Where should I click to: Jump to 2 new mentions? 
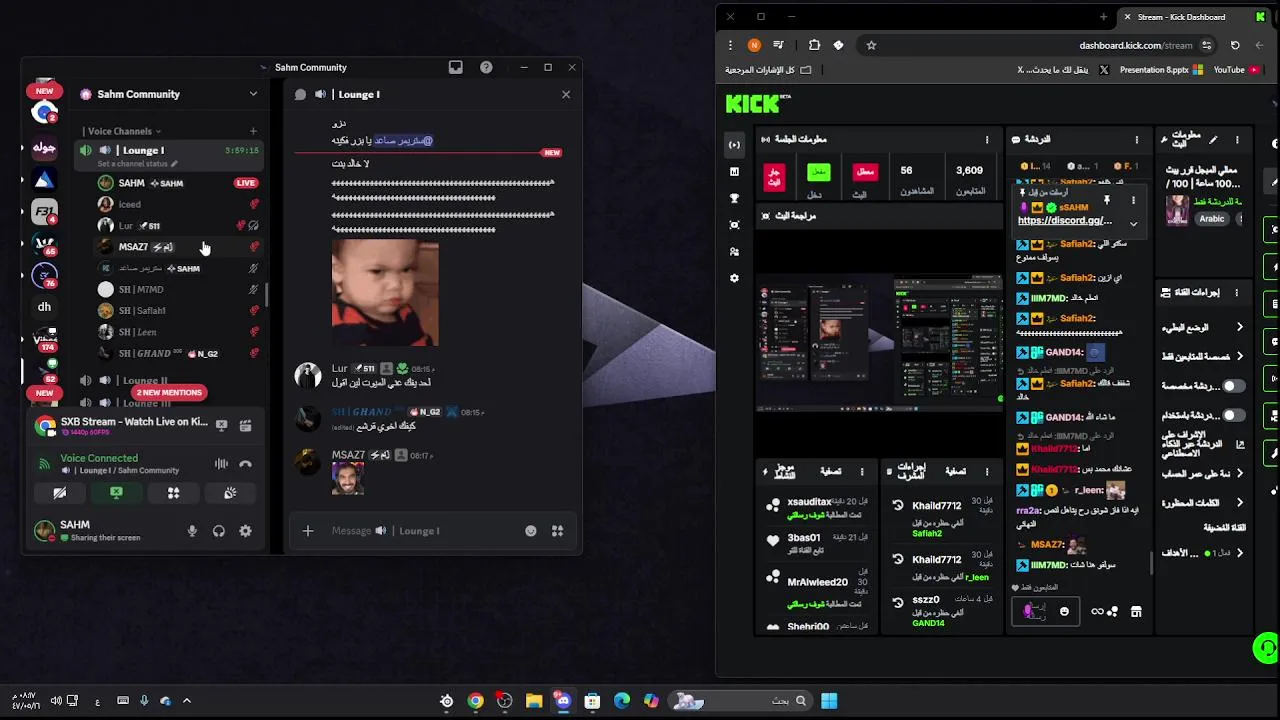(x=169, y=393)
